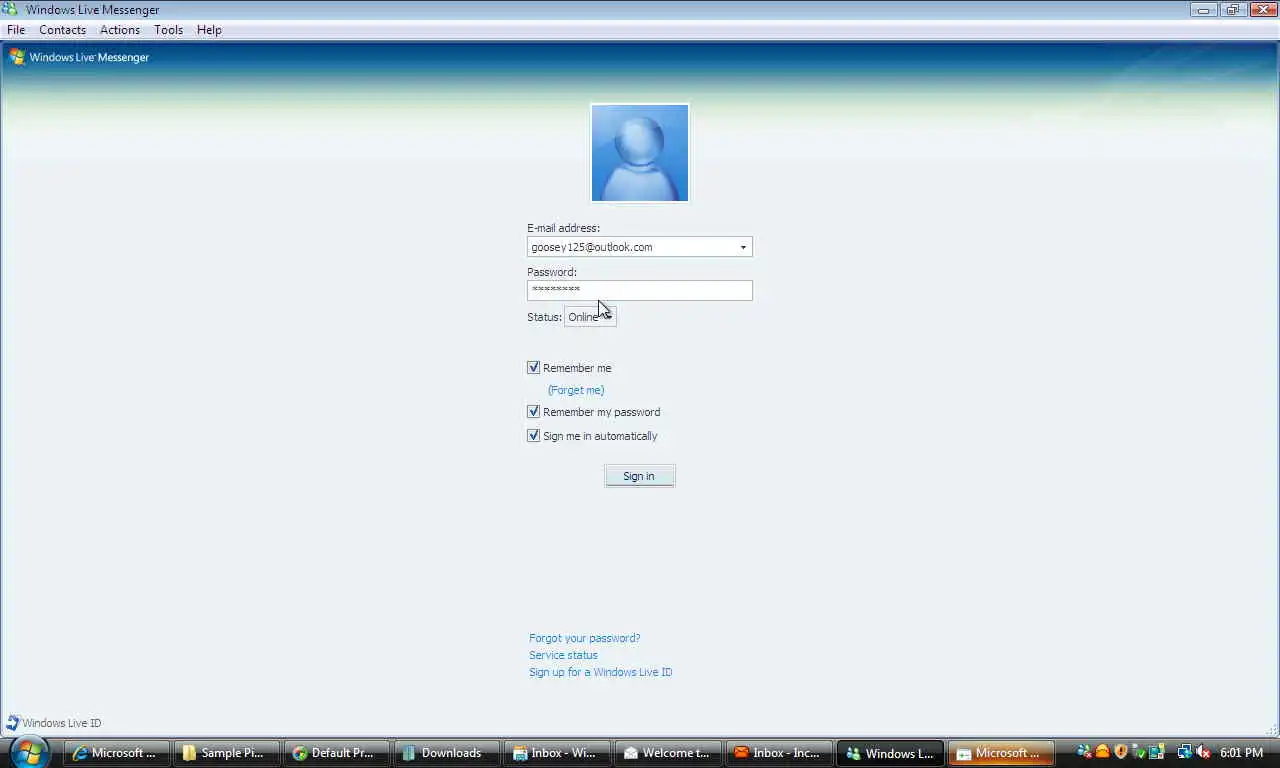Switch to Inbox - Windows Mail taskbar item
The height and width of the screenshot is (768, 1280).
pyautogui.click(x=555, y=753)
